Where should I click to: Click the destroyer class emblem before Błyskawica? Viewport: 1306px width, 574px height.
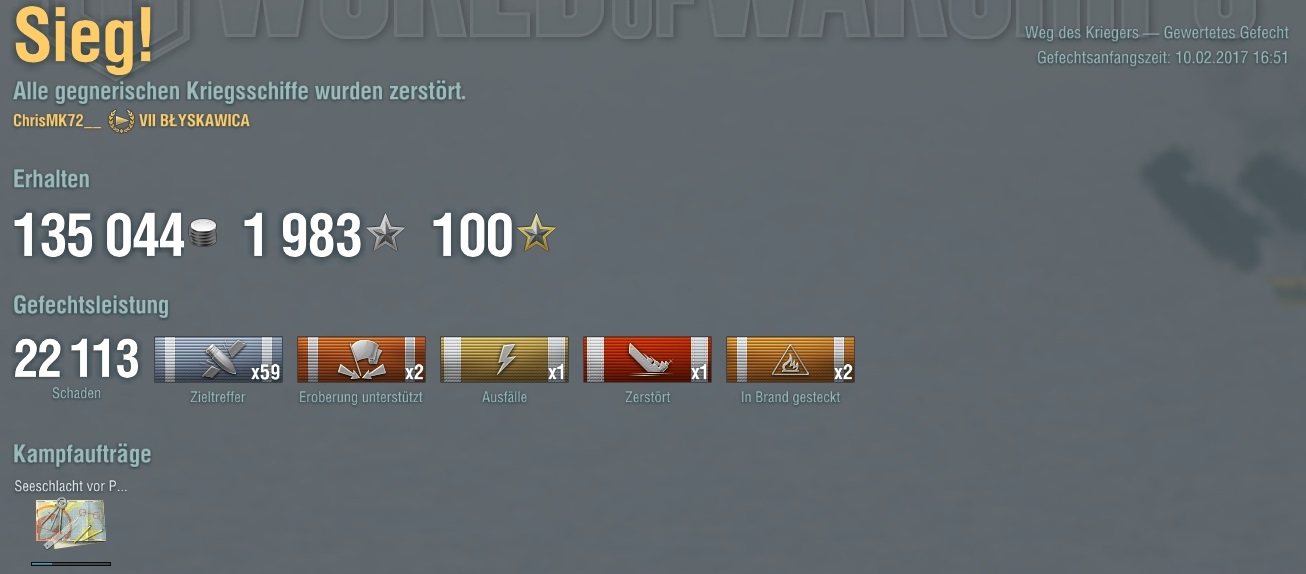tap(121, 121)
